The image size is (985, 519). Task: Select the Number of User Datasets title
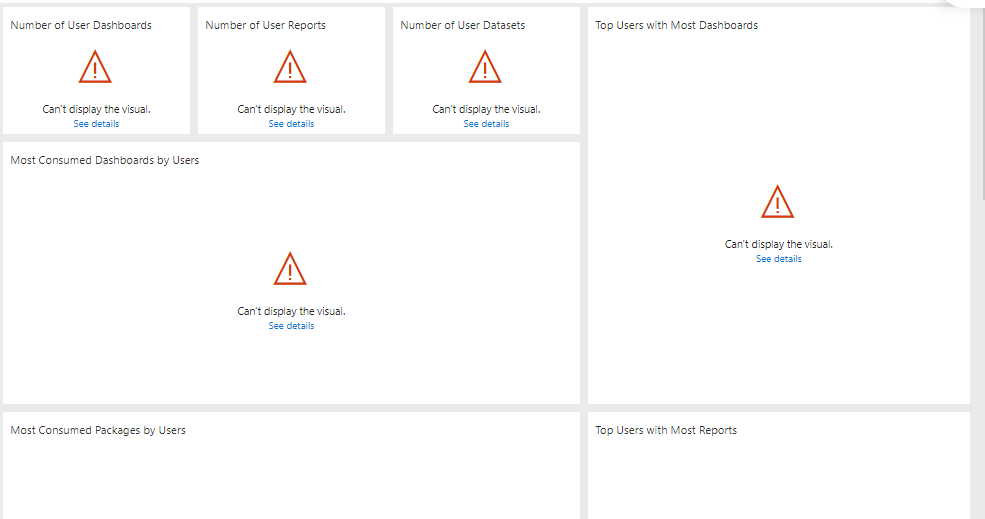[463, 25]
